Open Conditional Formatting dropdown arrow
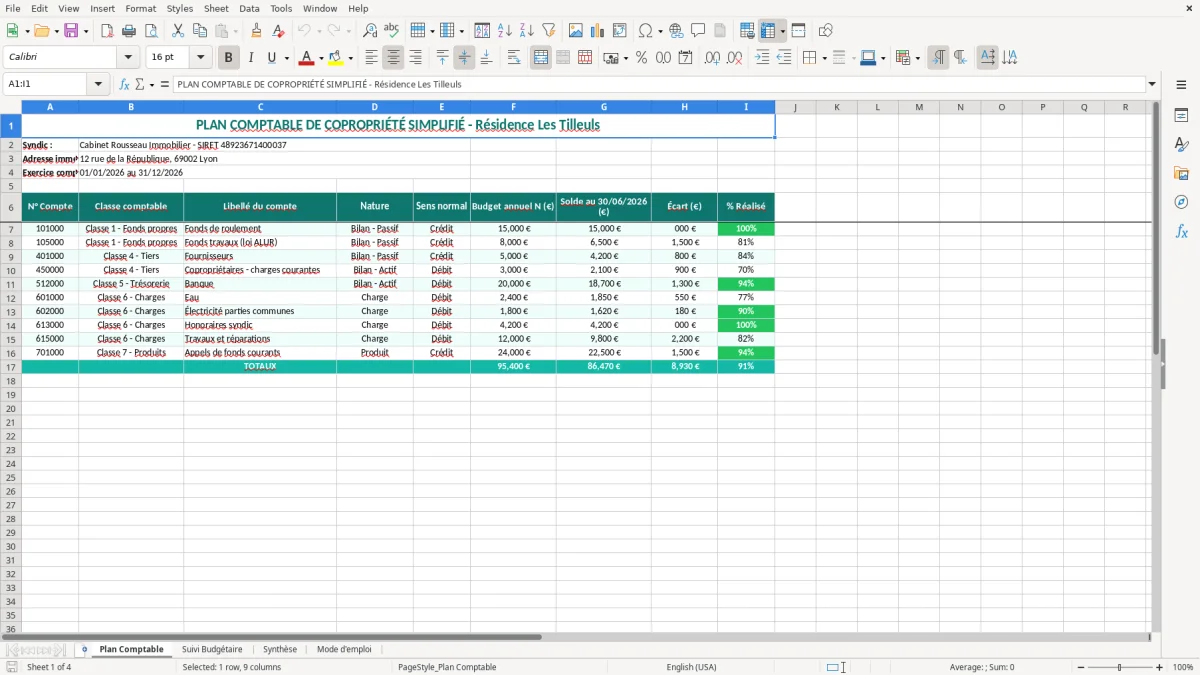The image size is (1200, 675). tap(917, 58)
